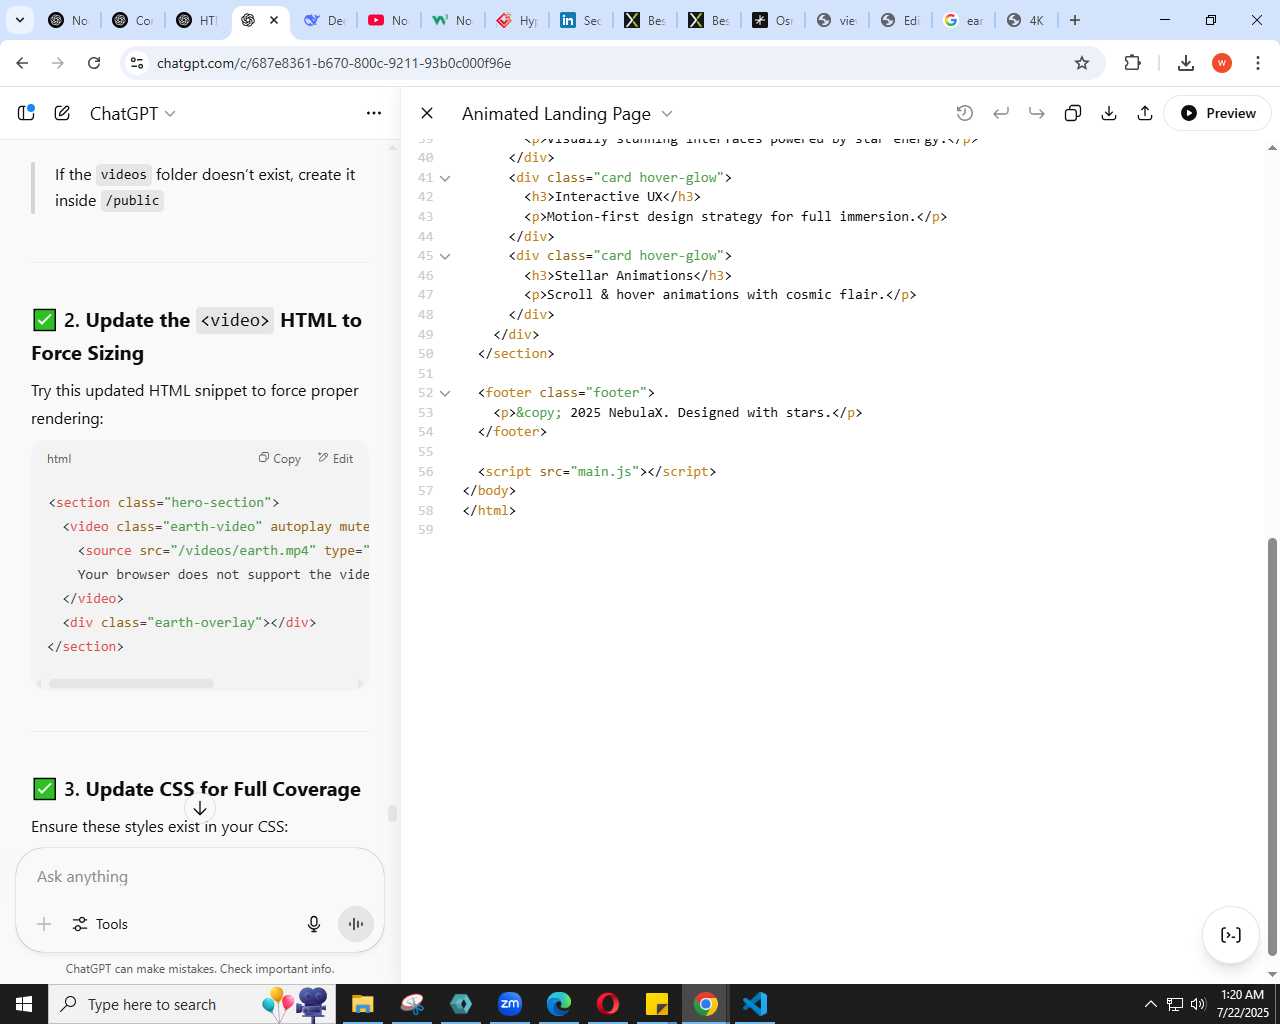
Task: Collapse code fold at line 41
Action: pos(445,178)
